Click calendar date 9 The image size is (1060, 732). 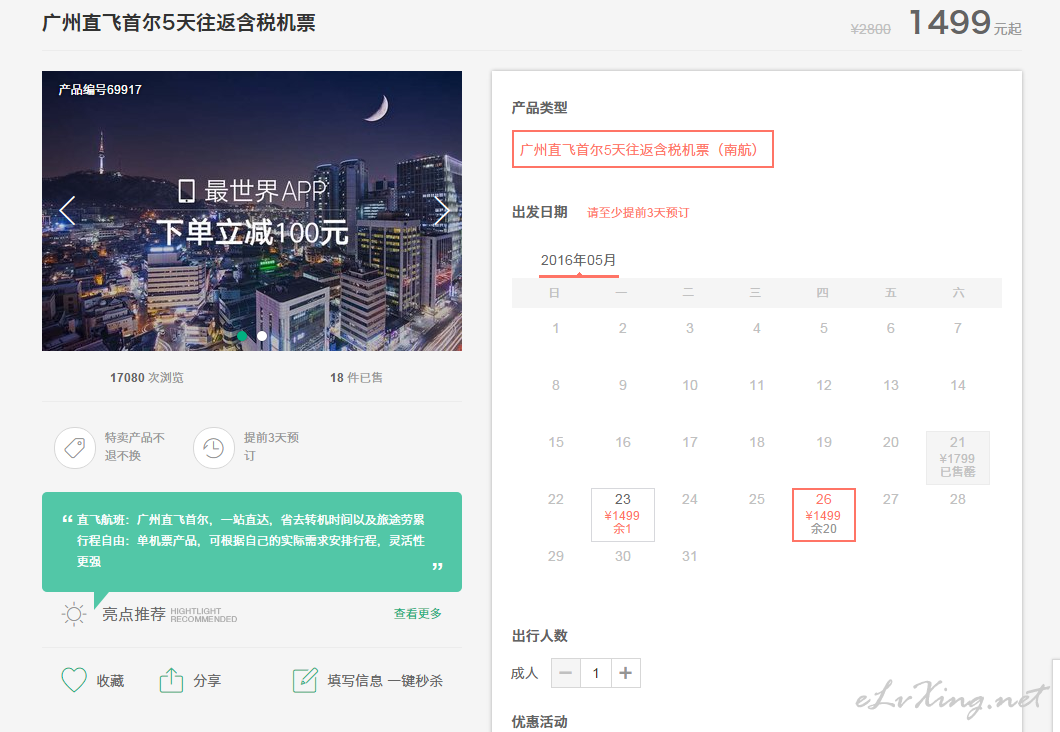[x=623, y=385]
